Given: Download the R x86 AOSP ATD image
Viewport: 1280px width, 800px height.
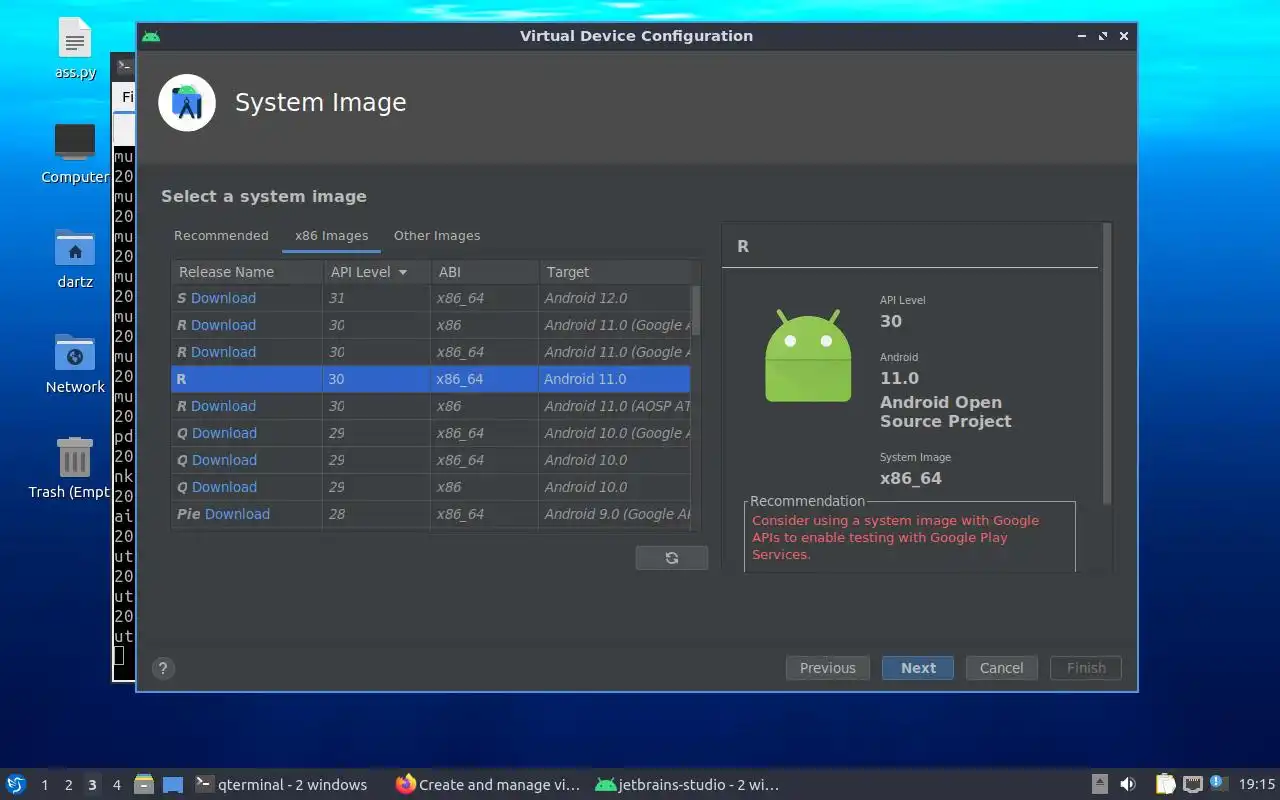Looking at the screenshot, I should point(223,406).
